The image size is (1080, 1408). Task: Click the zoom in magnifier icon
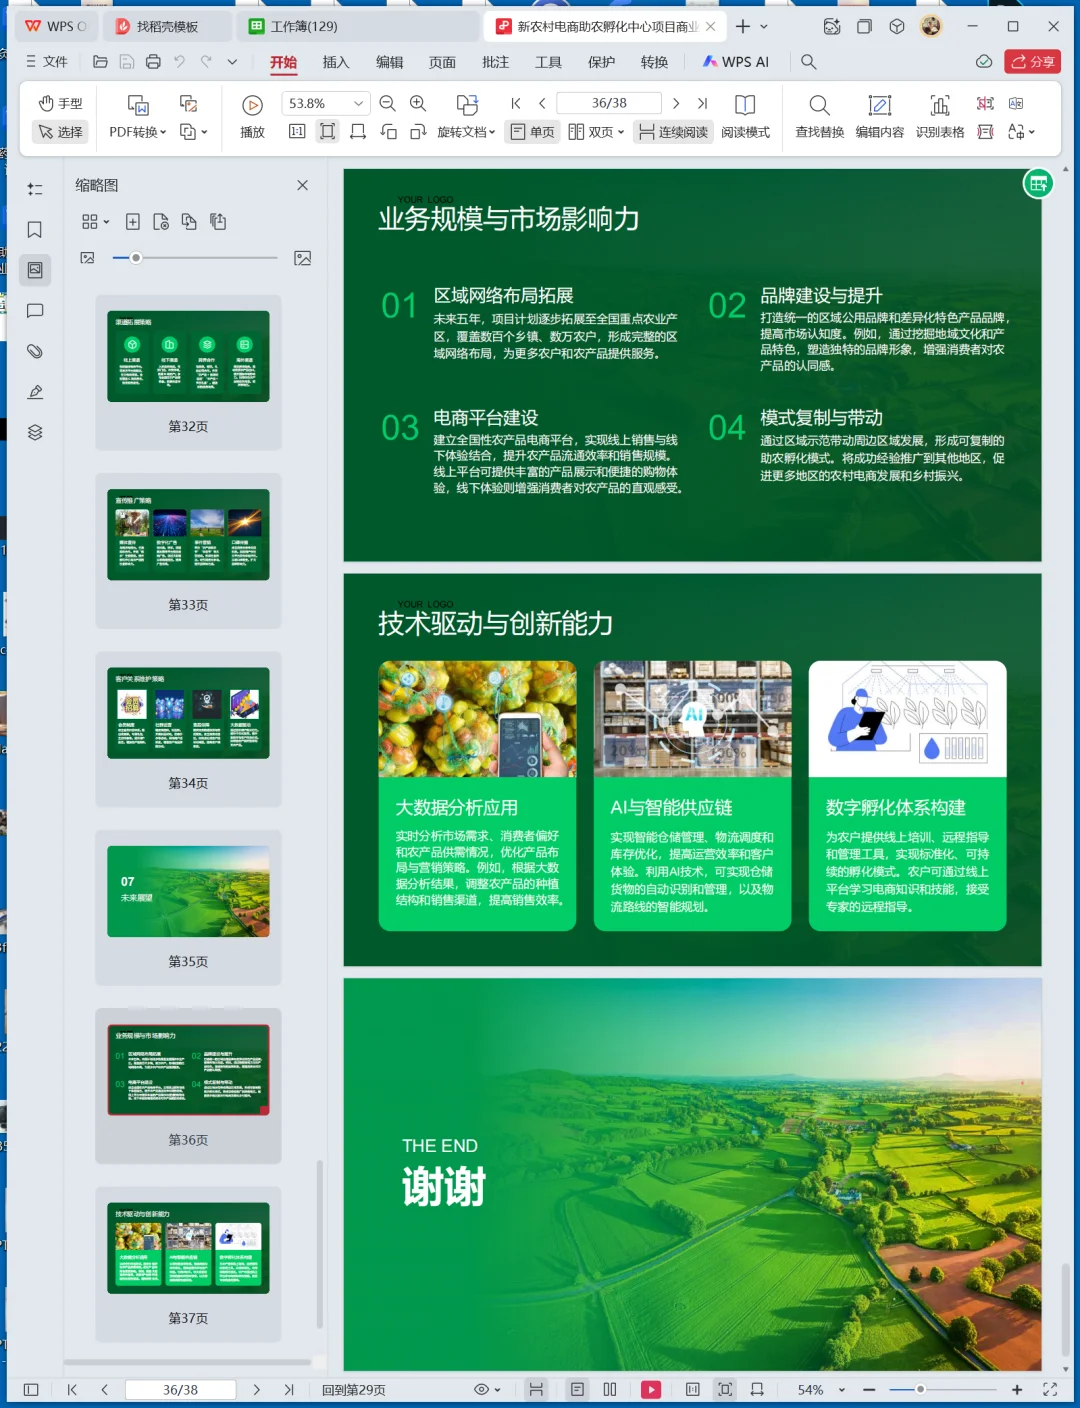(418, 103)
